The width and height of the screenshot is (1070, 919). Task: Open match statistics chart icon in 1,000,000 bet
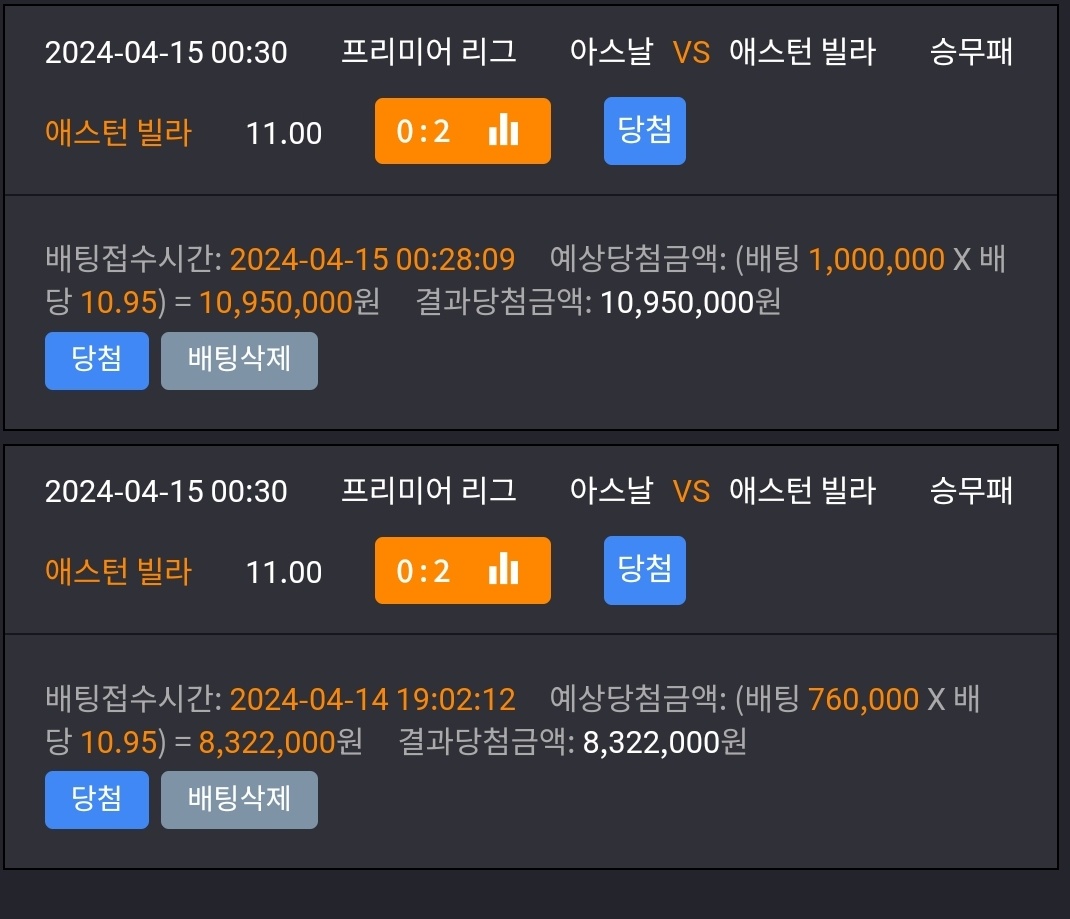click(503, 130)
